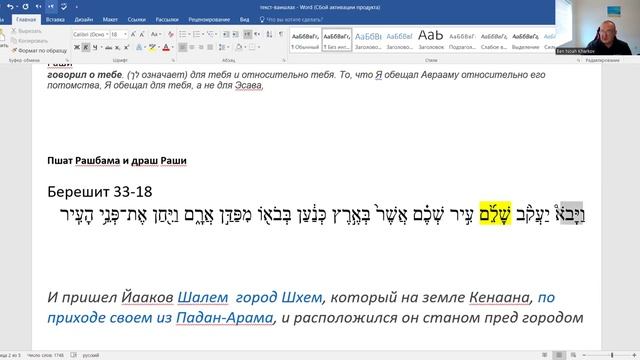The image size is (640, 360).
Task: Toggle bold (Ж) formatting
Action: 77,48
